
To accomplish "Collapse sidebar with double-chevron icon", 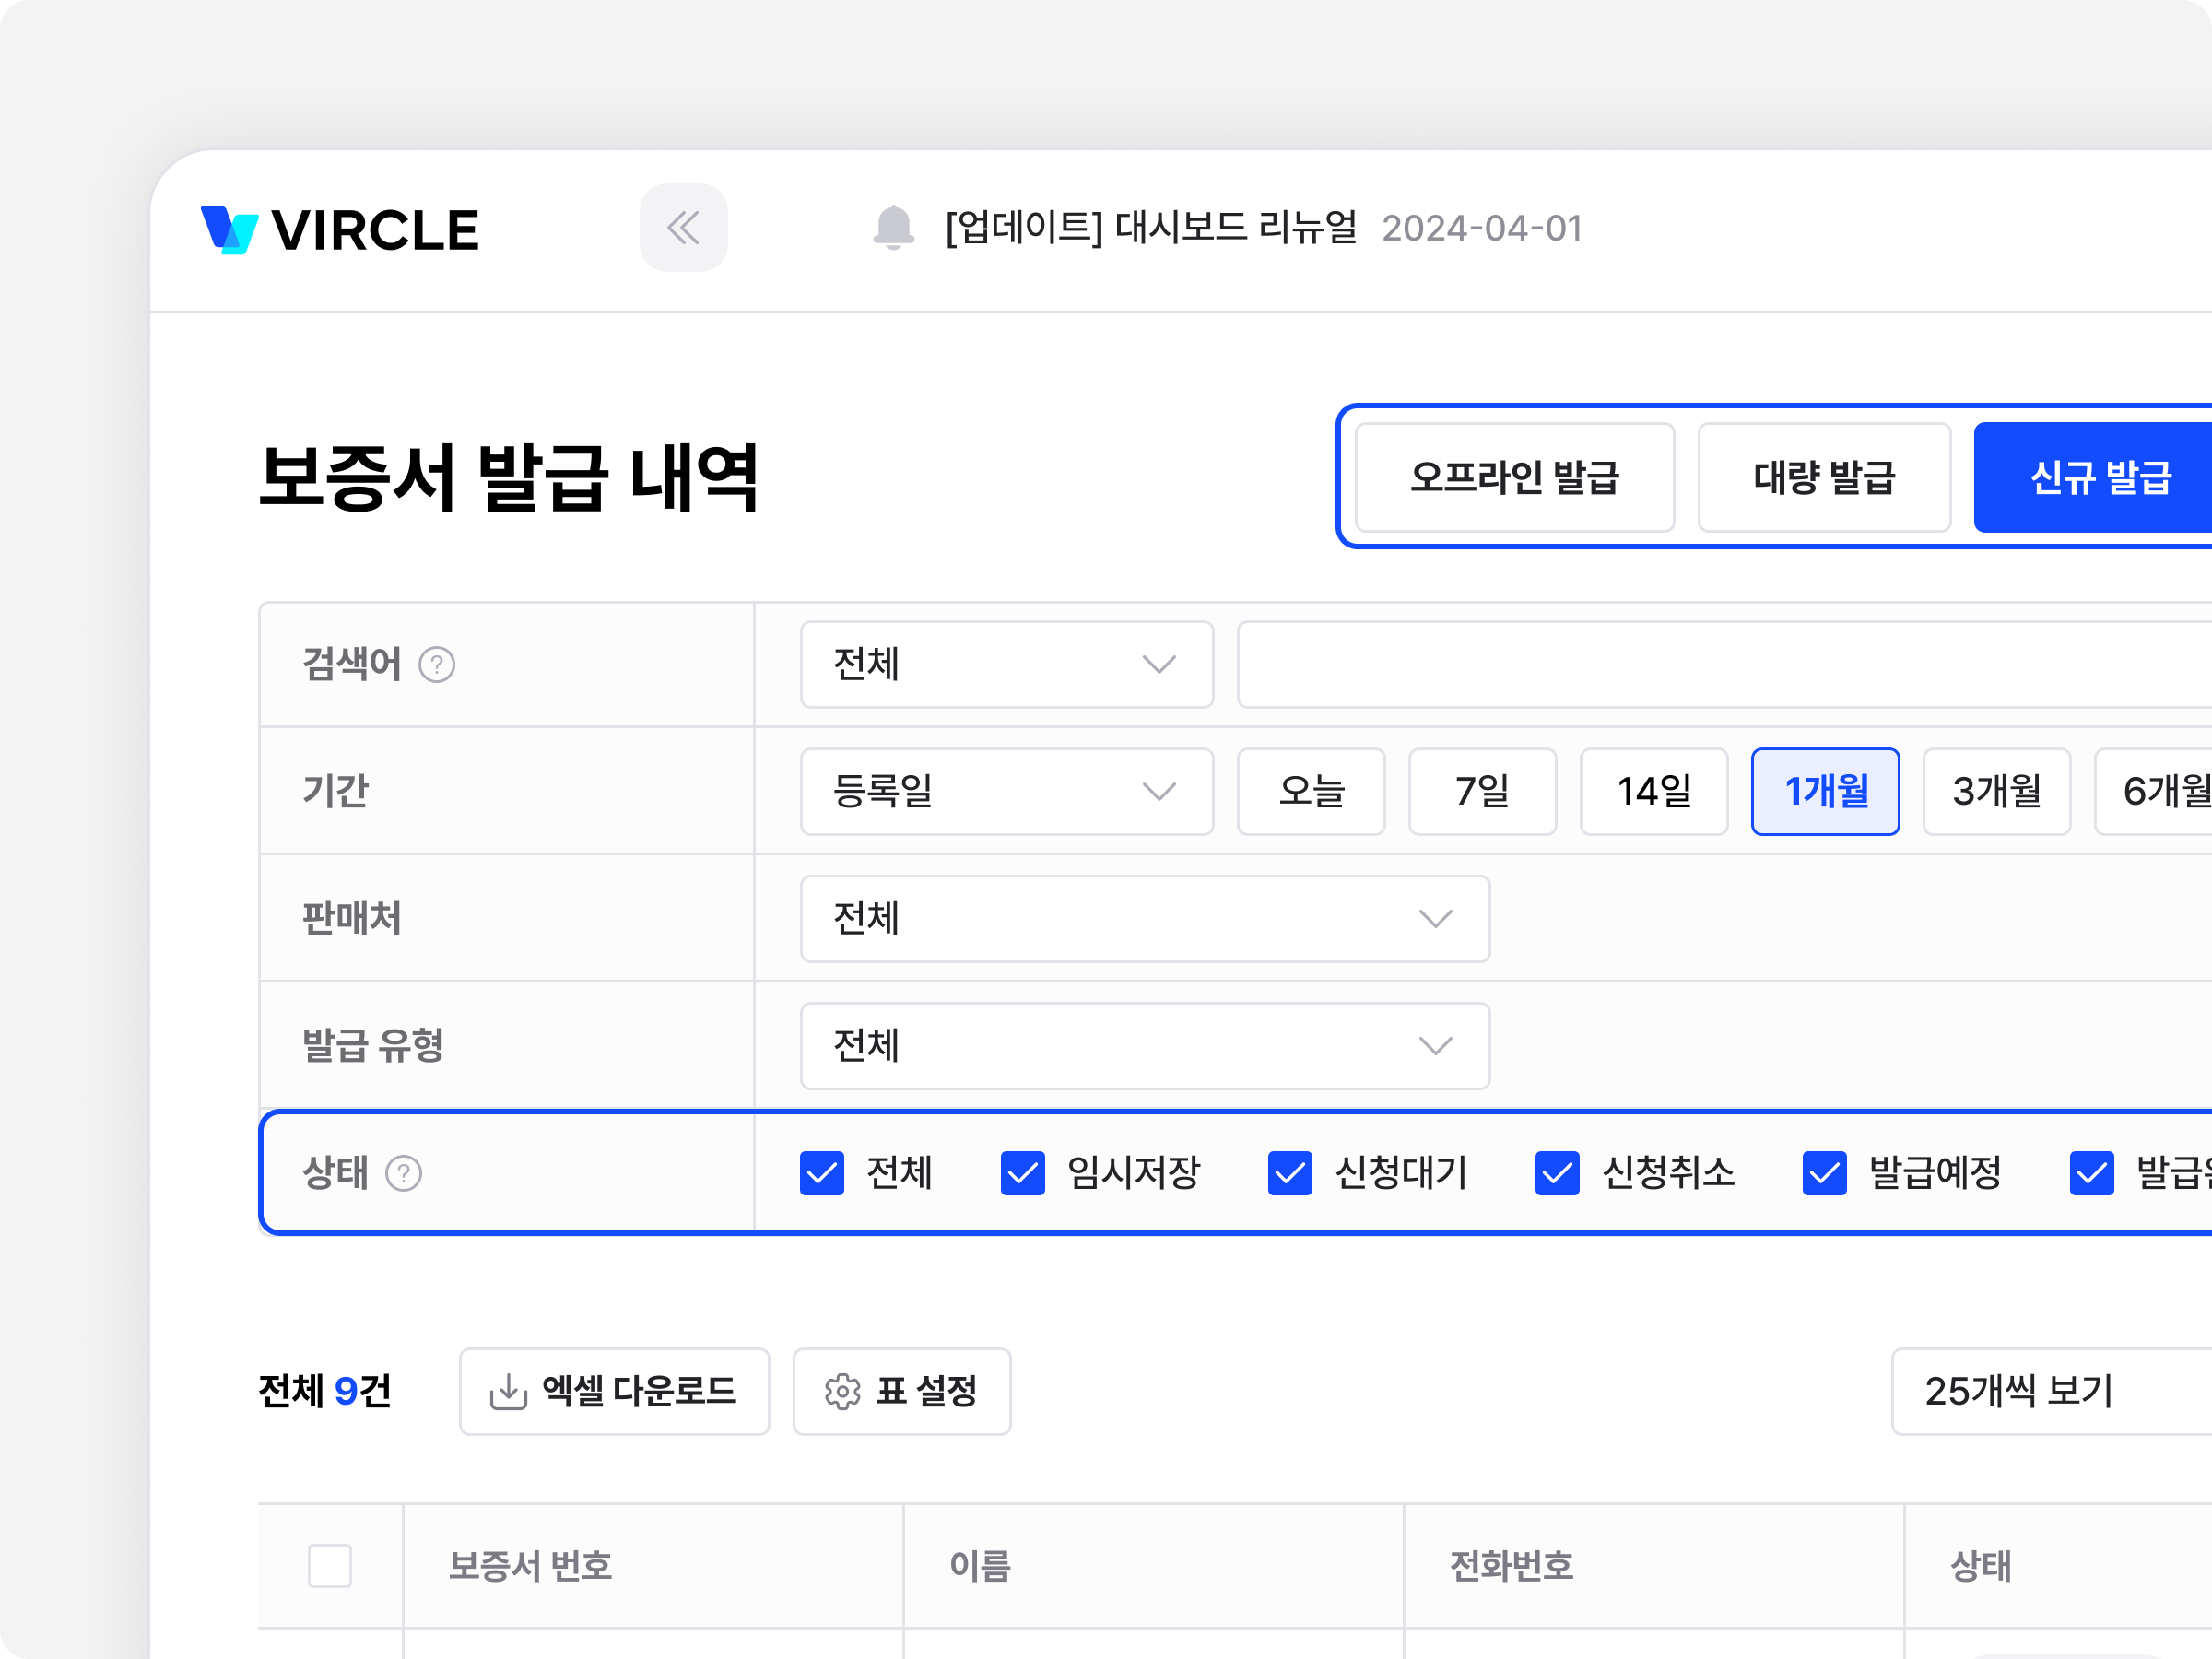I will (x=683, y=228).
